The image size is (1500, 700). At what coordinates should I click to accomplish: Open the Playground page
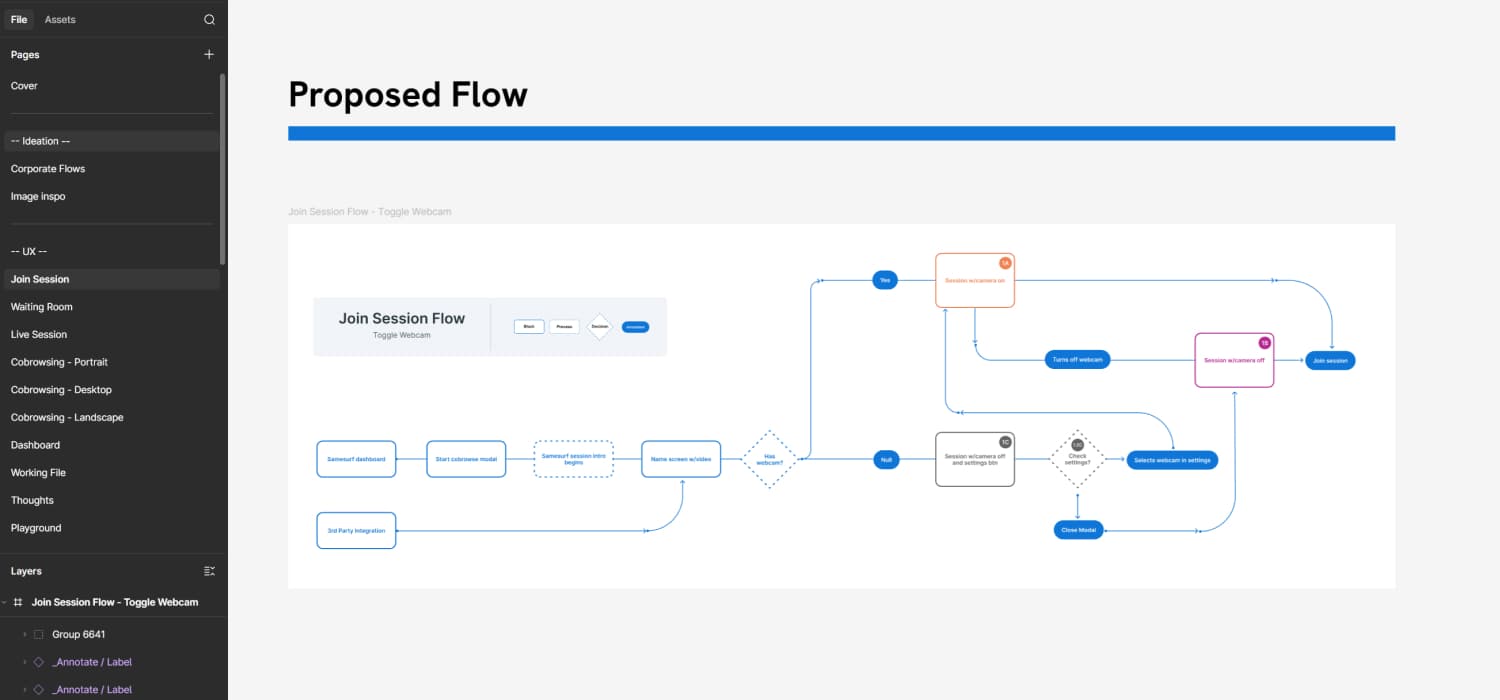(x=35, y=527)
